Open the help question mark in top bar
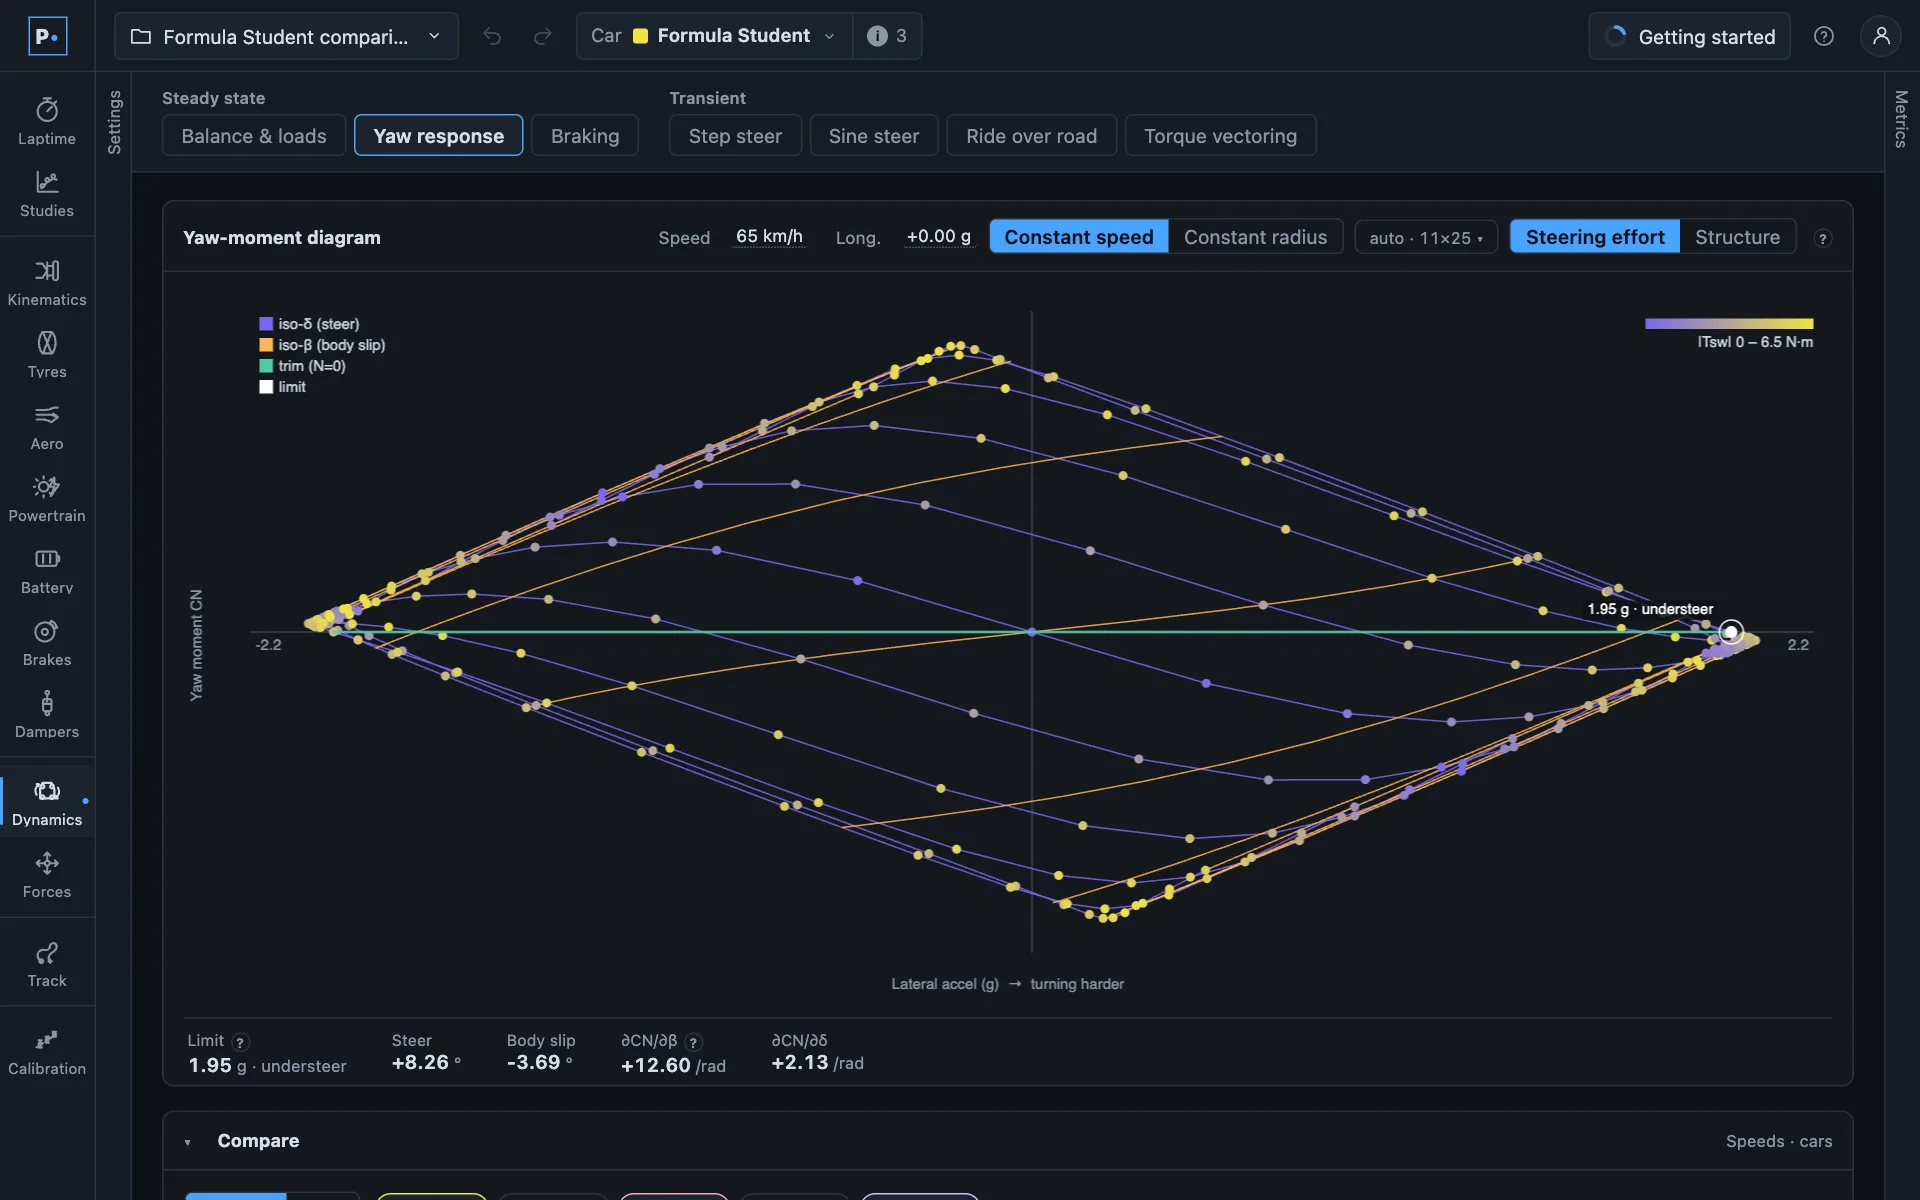 click(1824, 36)
